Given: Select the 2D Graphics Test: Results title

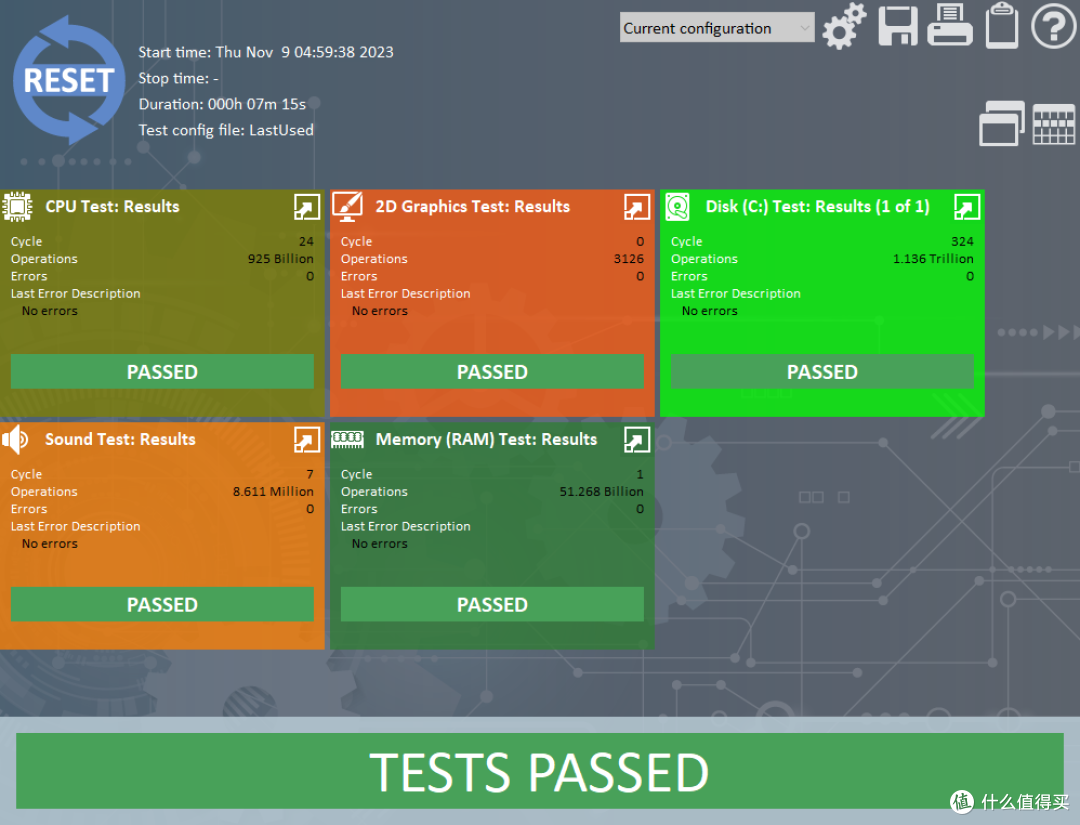Looking at the screenshot, I should tap(472, 207).
